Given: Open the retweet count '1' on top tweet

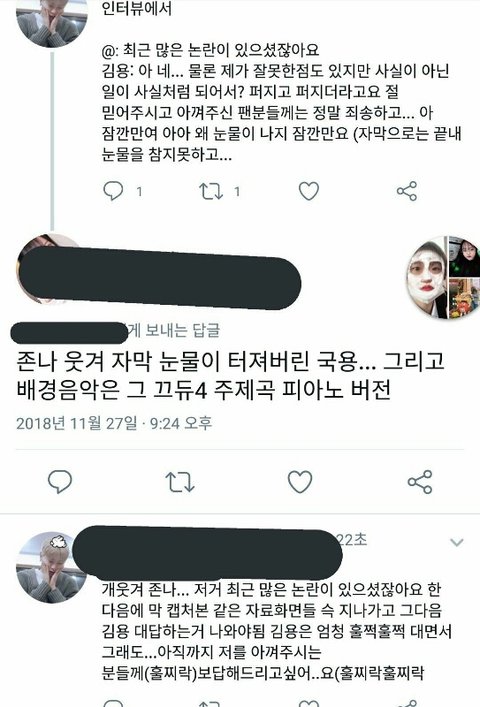Looking at the screenshot, I should [237, 192].
